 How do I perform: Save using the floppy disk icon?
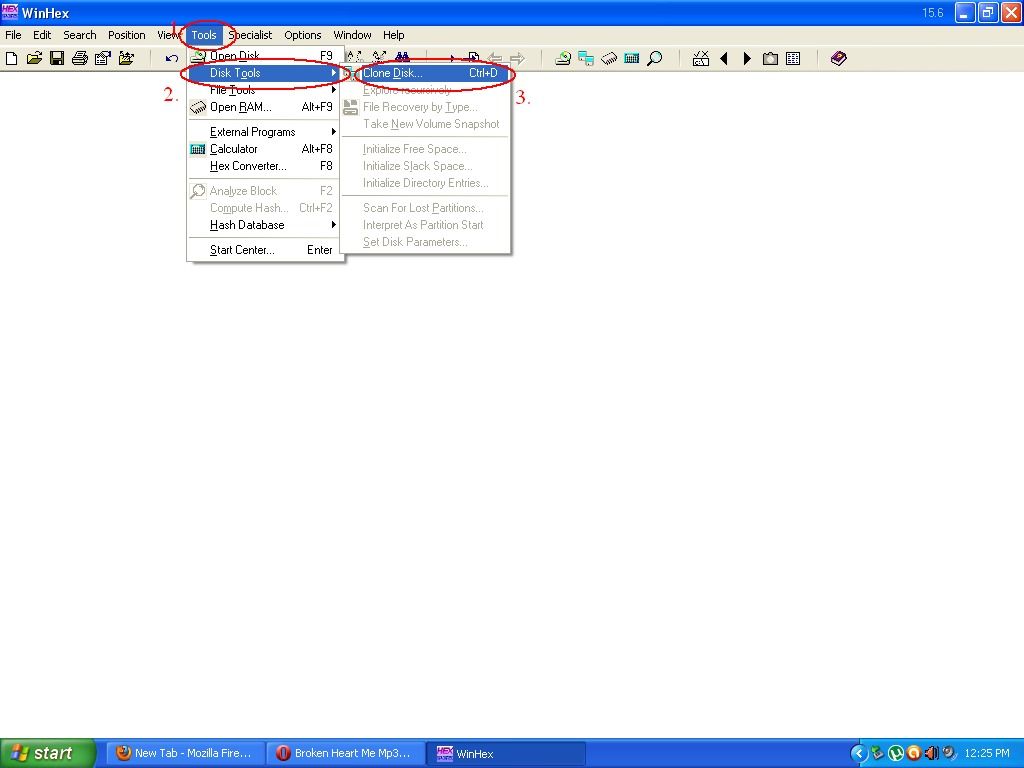coord(57,59)
